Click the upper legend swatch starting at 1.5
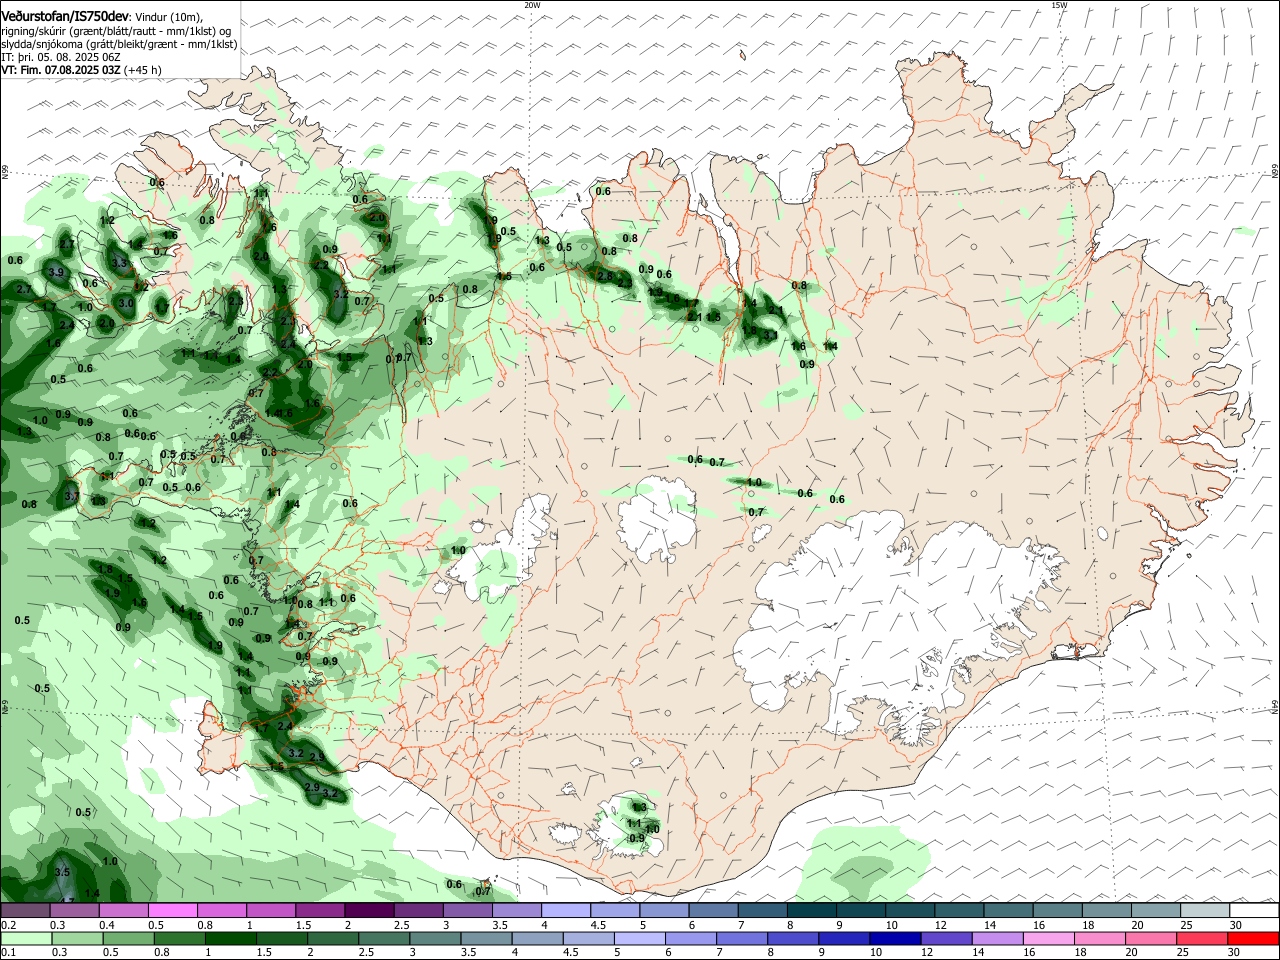The image size is (1280, 960). [320, 911]
